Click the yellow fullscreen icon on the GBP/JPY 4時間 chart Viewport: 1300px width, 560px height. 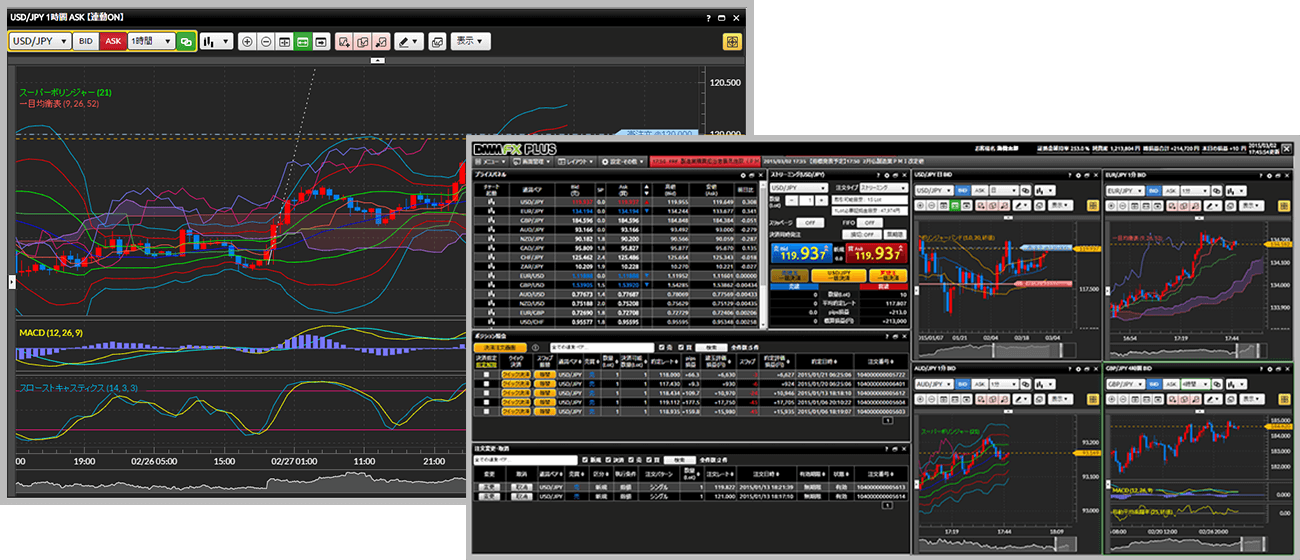tap(1283, 398)
